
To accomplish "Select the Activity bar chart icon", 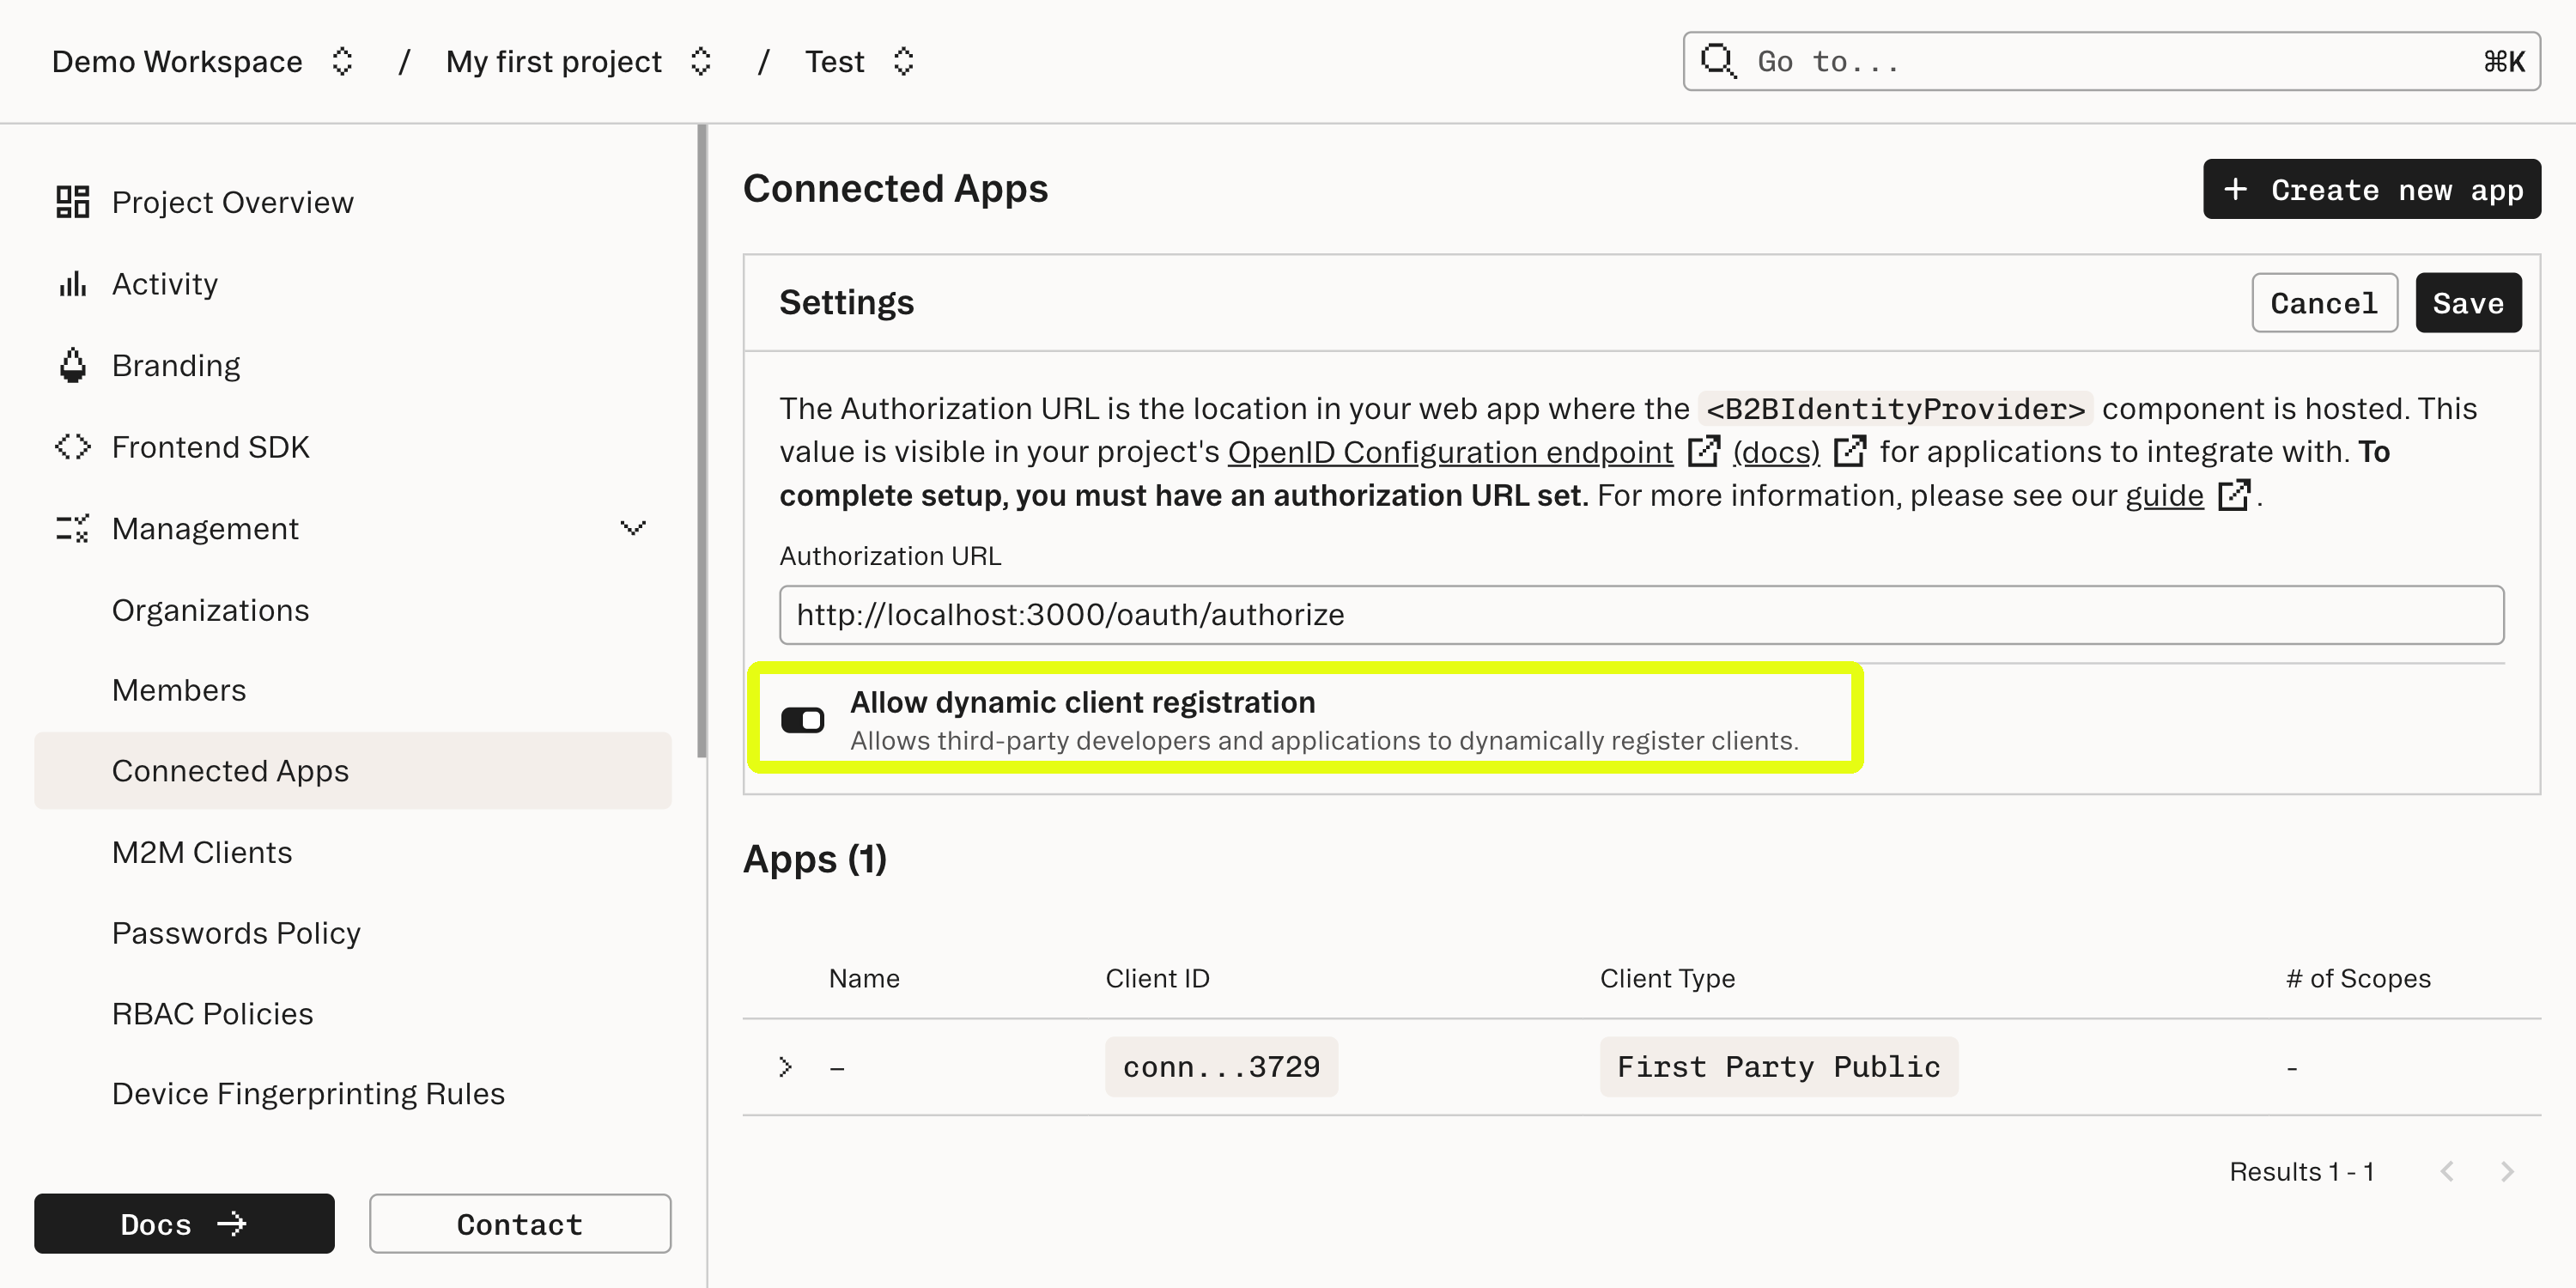I will (x=71, y=283).
